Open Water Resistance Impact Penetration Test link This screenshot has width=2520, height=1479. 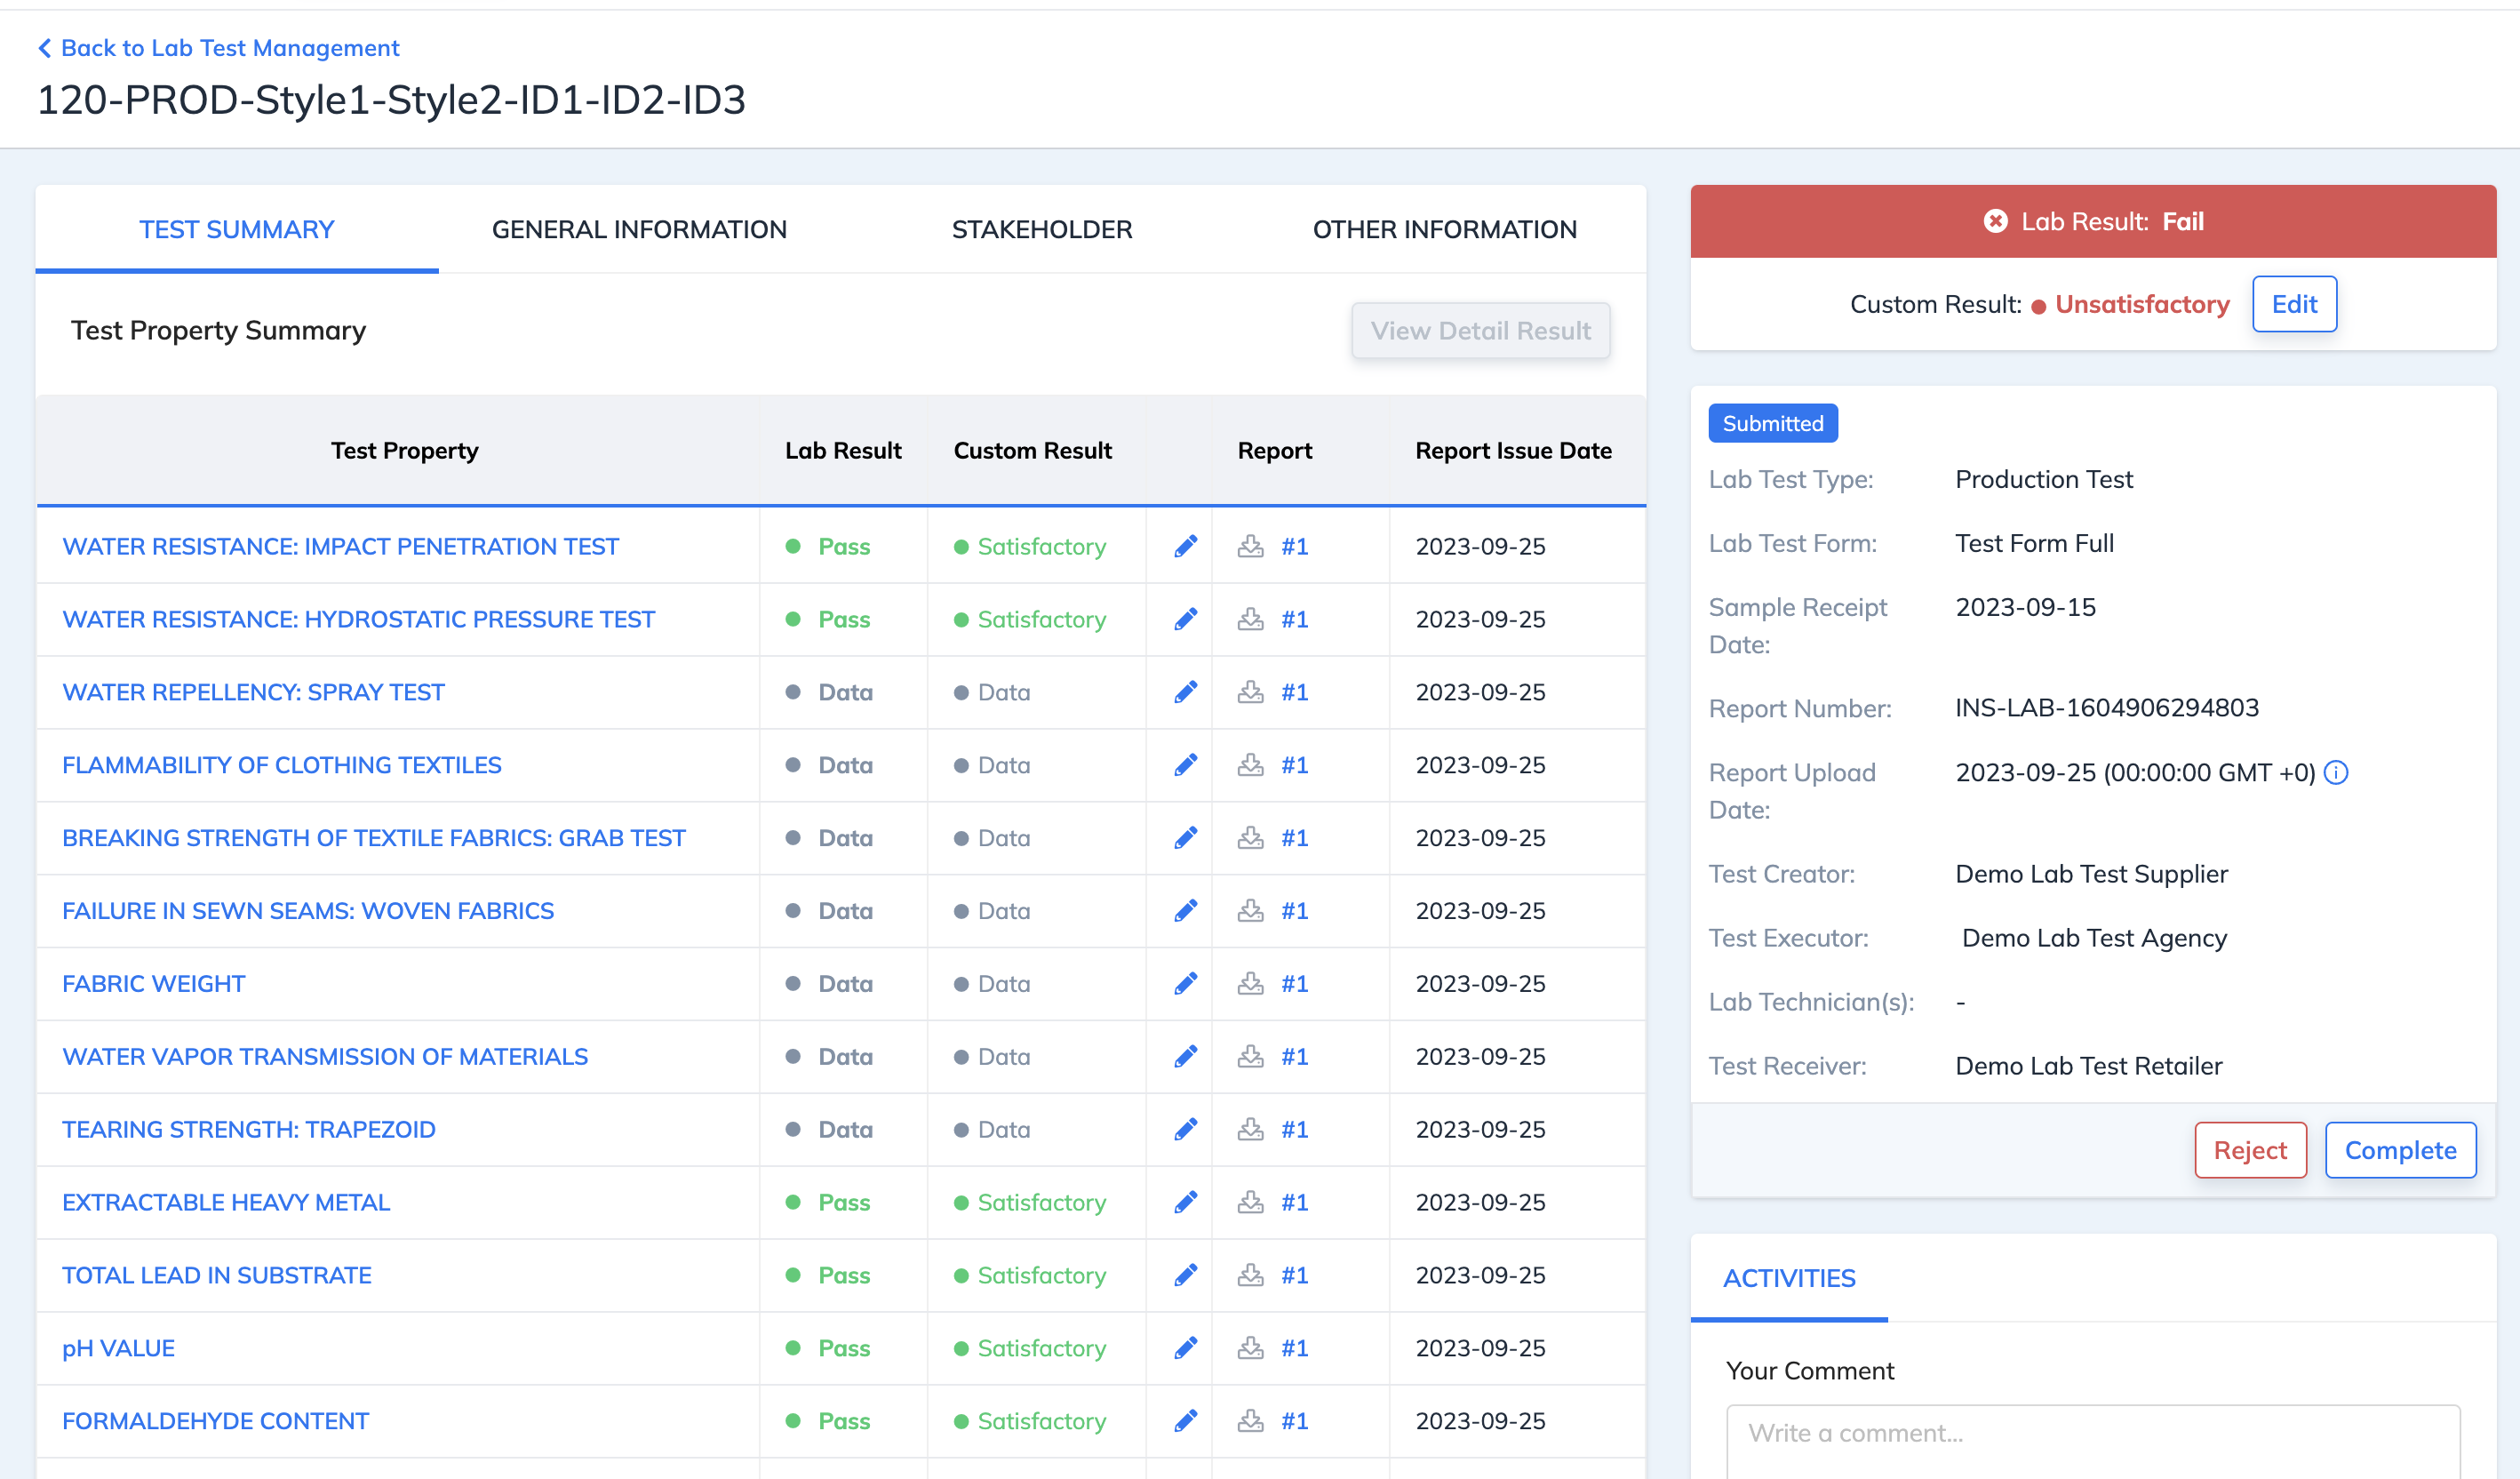click(341, 546)
